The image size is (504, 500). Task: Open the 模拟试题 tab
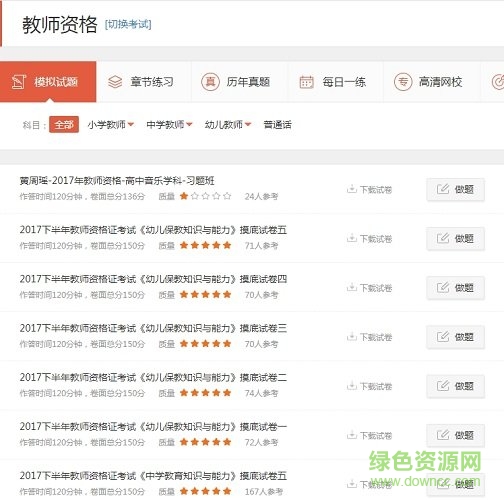click(48, 82)
